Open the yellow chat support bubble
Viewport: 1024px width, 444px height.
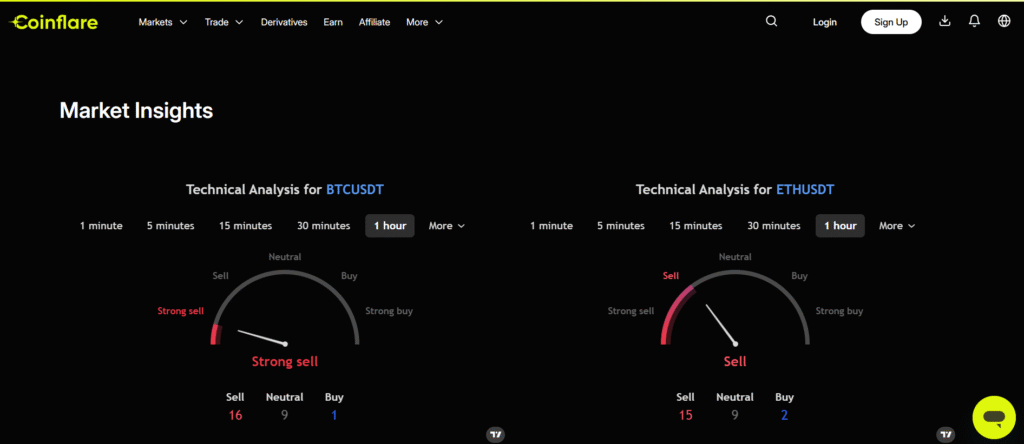(993, 415)
